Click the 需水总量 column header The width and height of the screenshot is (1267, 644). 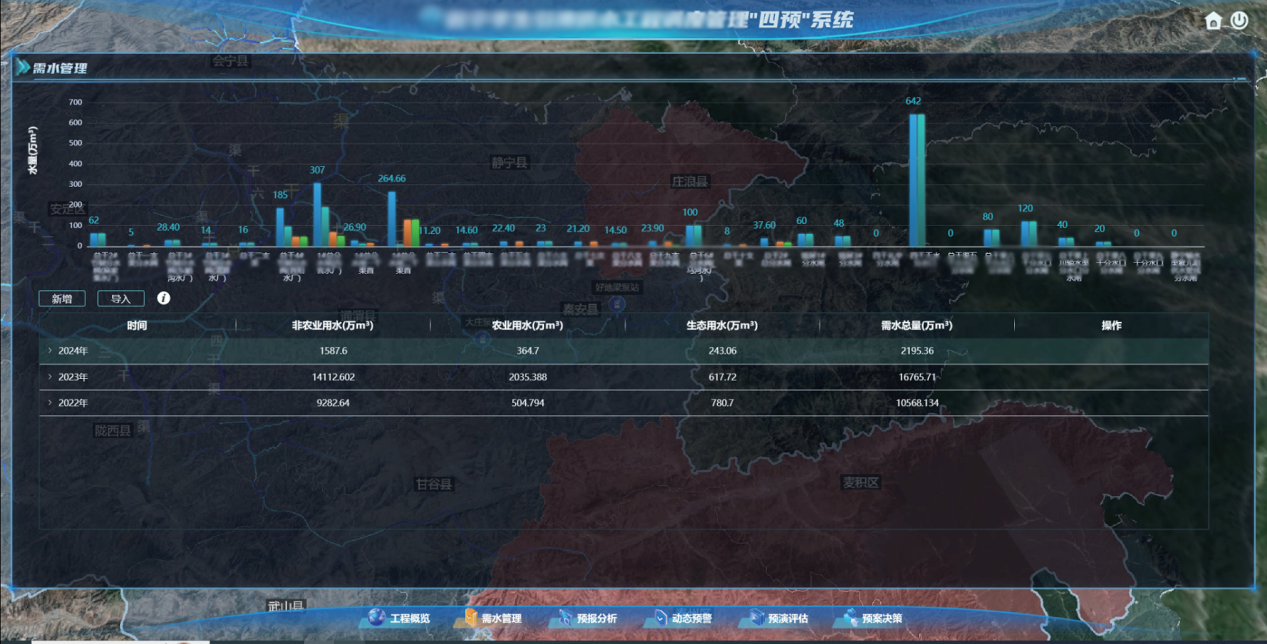coord(916,325)
